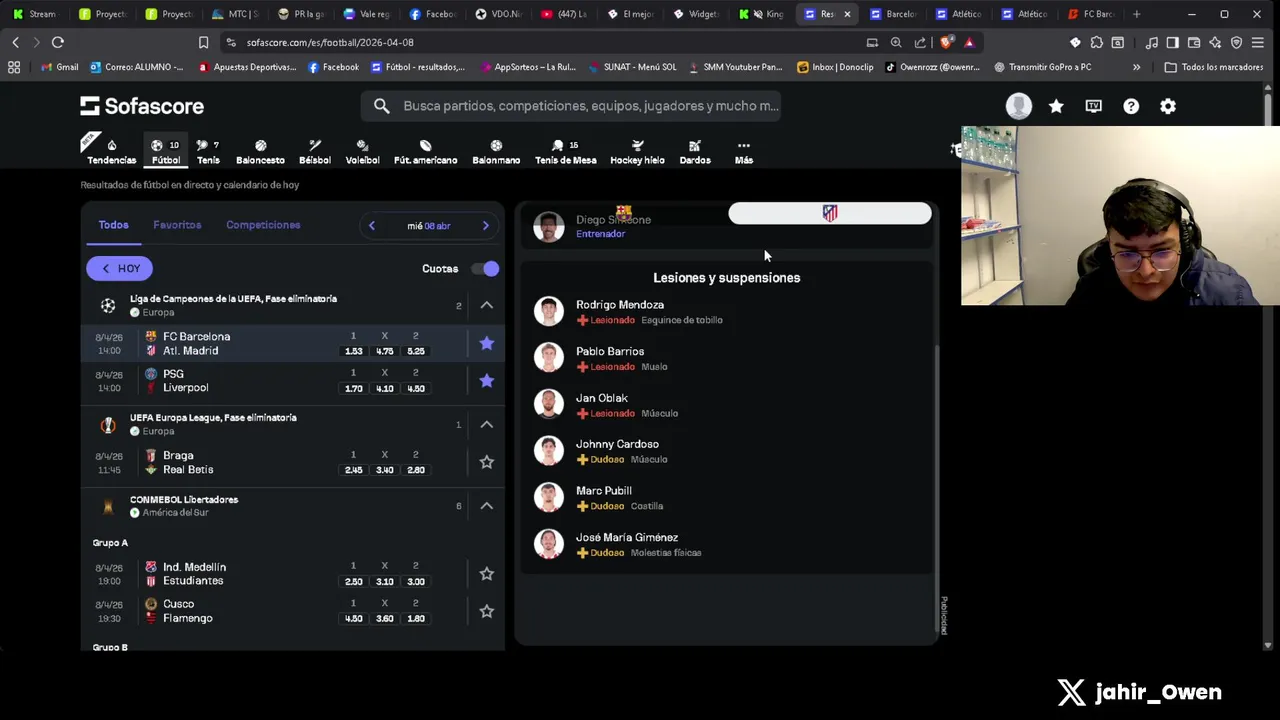Show more bookmarks chevron

pos(1136,67)
